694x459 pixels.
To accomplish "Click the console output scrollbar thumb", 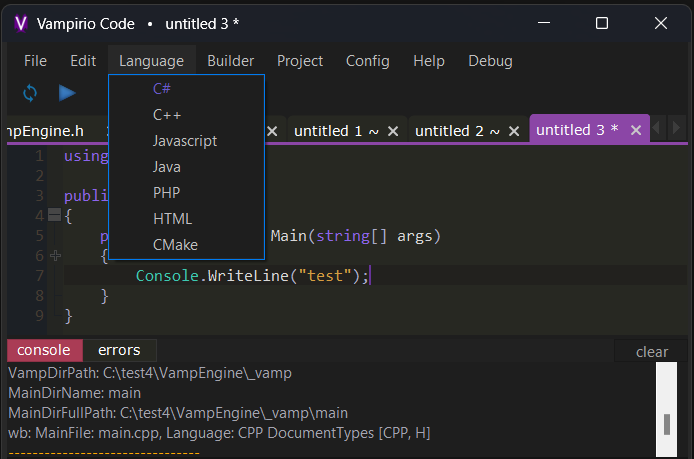I will [666, 423].
